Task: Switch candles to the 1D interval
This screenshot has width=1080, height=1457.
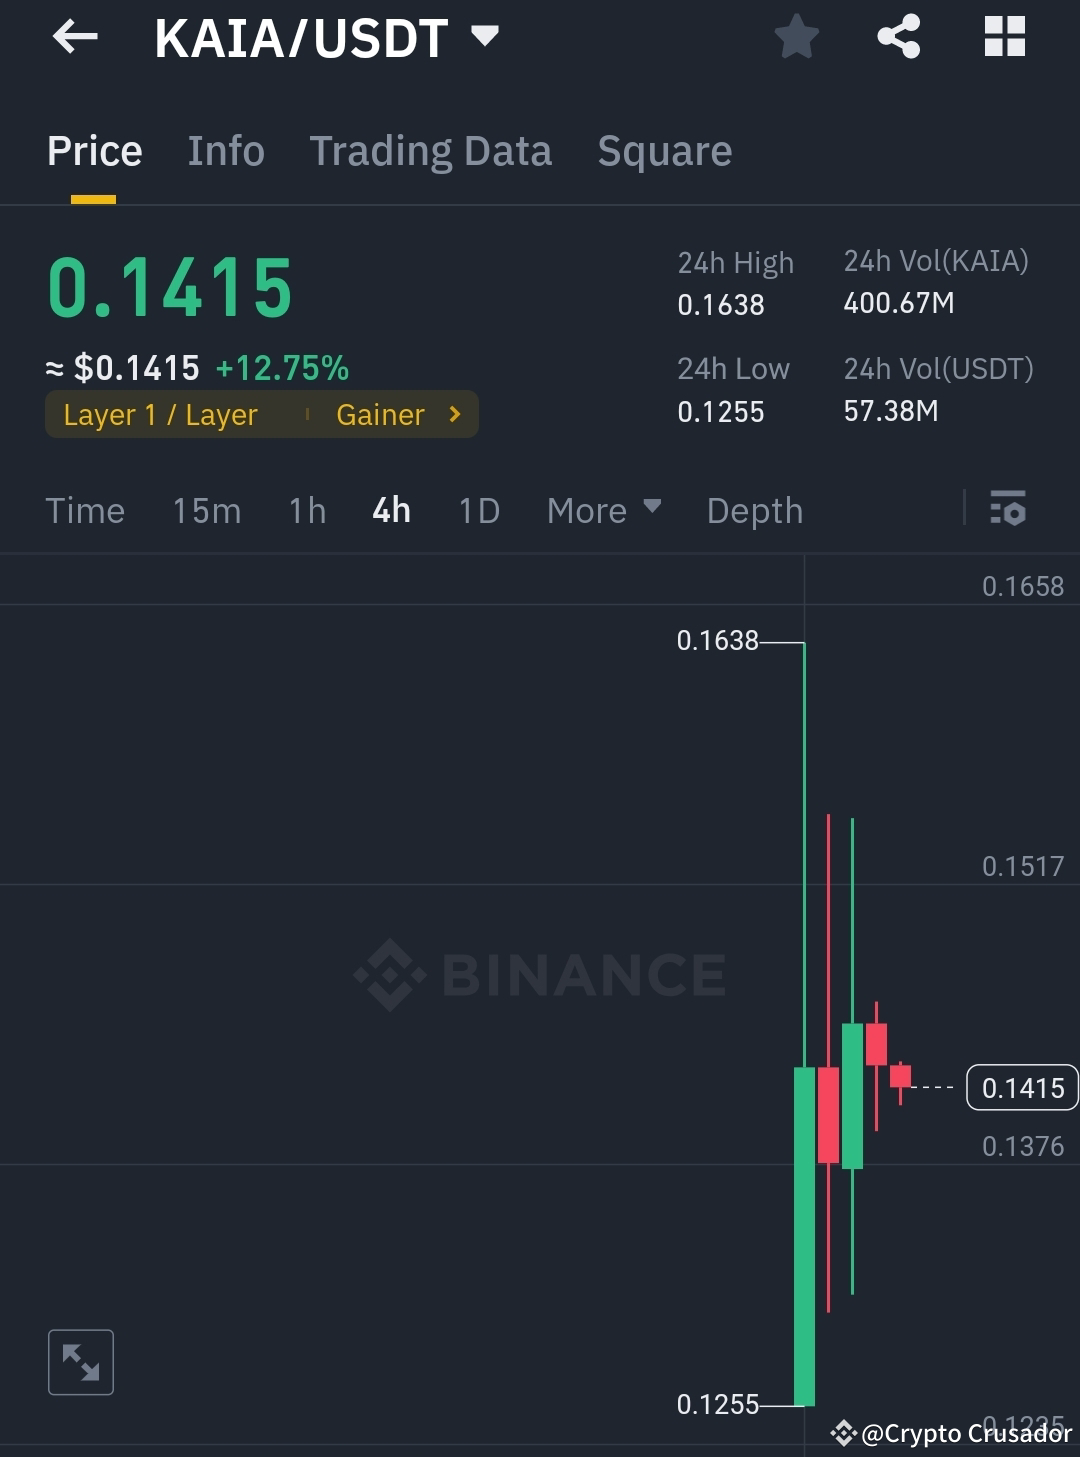Action: pos(477,510)
